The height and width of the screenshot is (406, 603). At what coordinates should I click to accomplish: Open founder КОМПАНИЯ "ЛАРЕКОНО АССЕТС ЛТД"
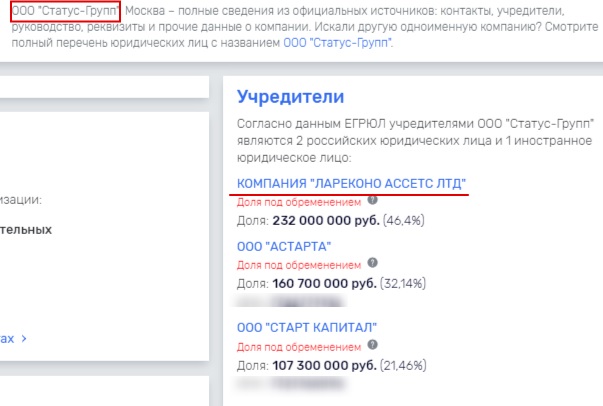coord(351,183)
